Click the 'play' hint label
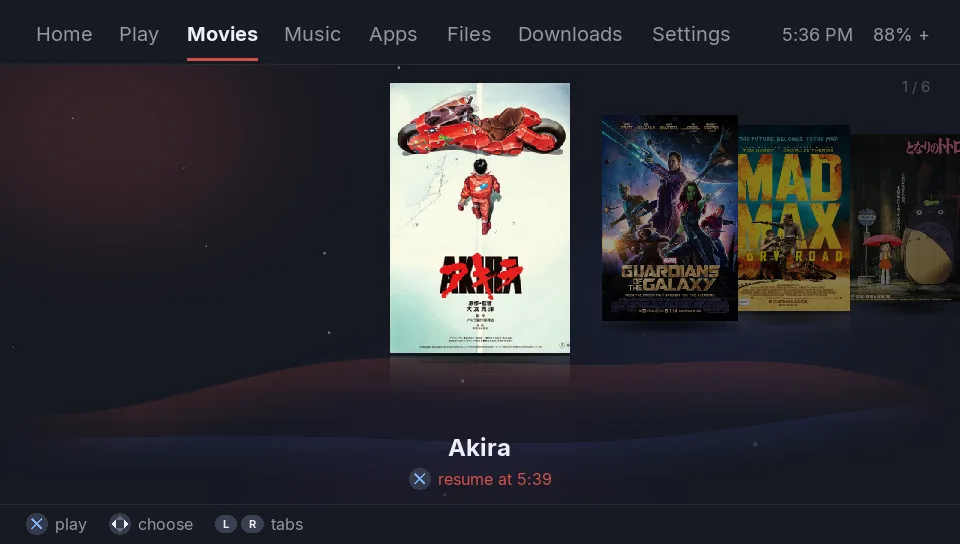The height and width of the screenshot is (544, 960). tap(71, 525)
